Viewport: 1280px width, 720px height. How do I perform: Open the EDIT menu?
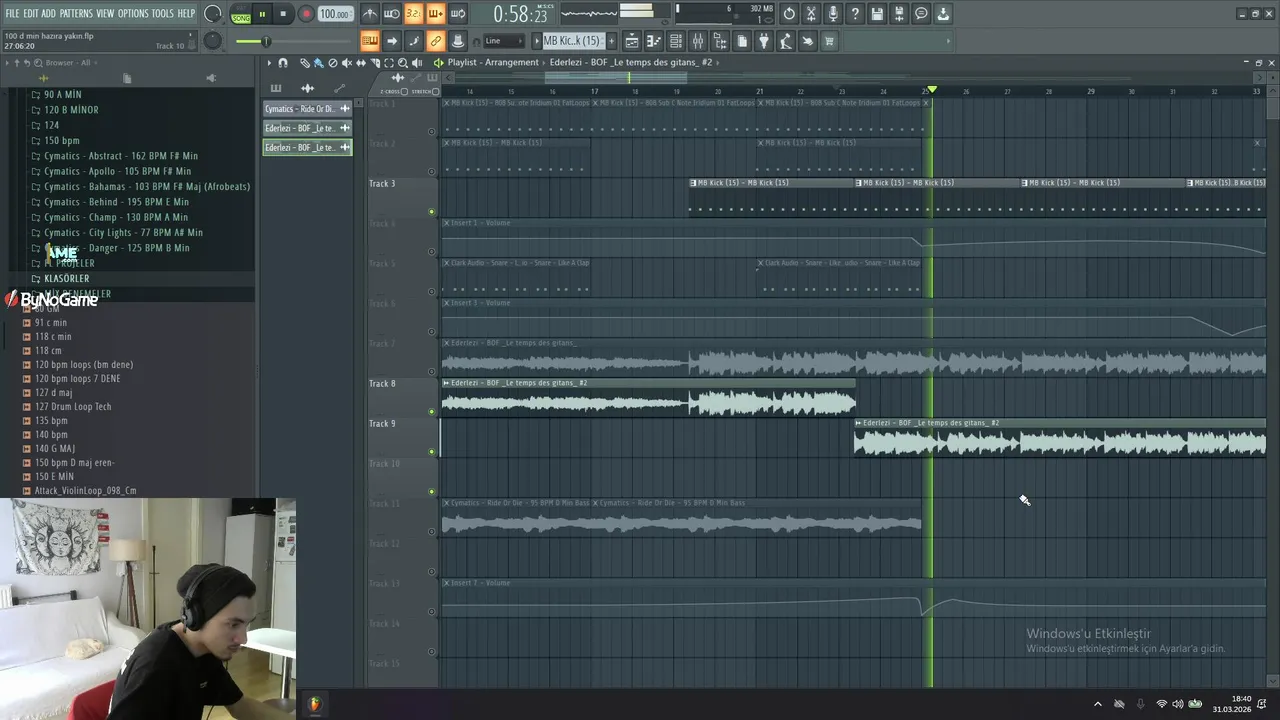[x=31, y=13]
